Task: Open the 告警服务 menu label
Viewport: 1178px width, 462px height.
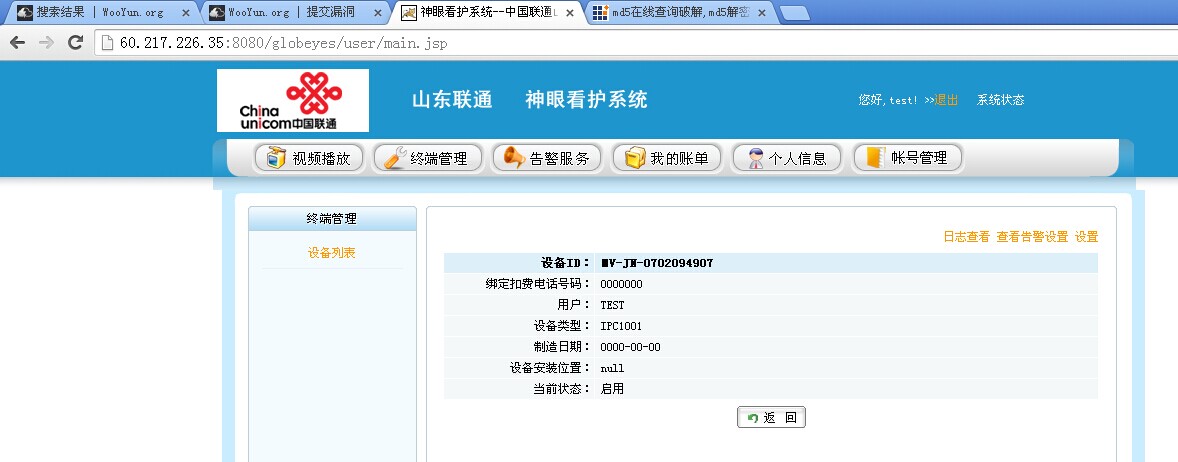Action: [x=560, y=159]
